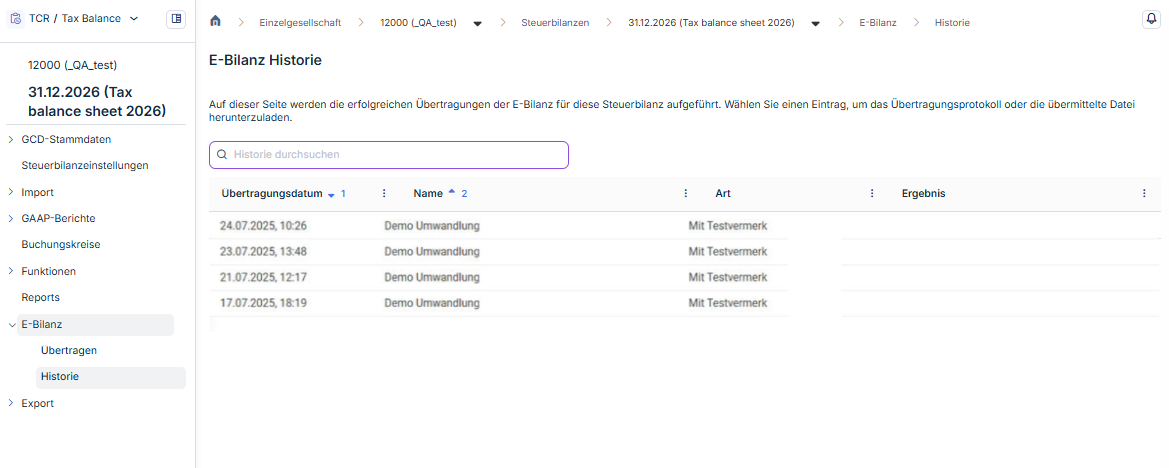Sort by Ergebnis column header
The height and width of the screenshot is (468, 1169).
coord(923,194)
